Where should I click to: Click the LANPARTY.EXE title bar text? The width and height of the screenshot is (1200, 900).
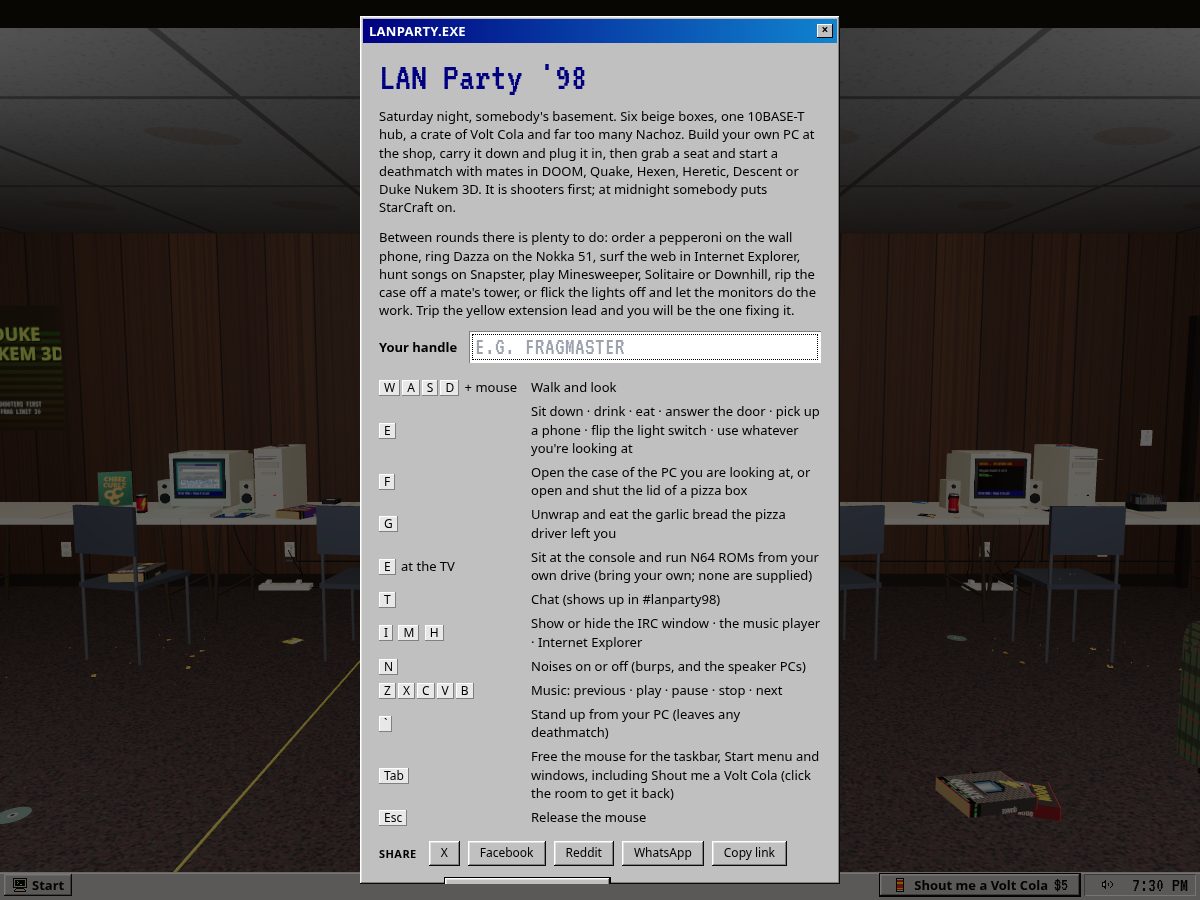(417, 31)
